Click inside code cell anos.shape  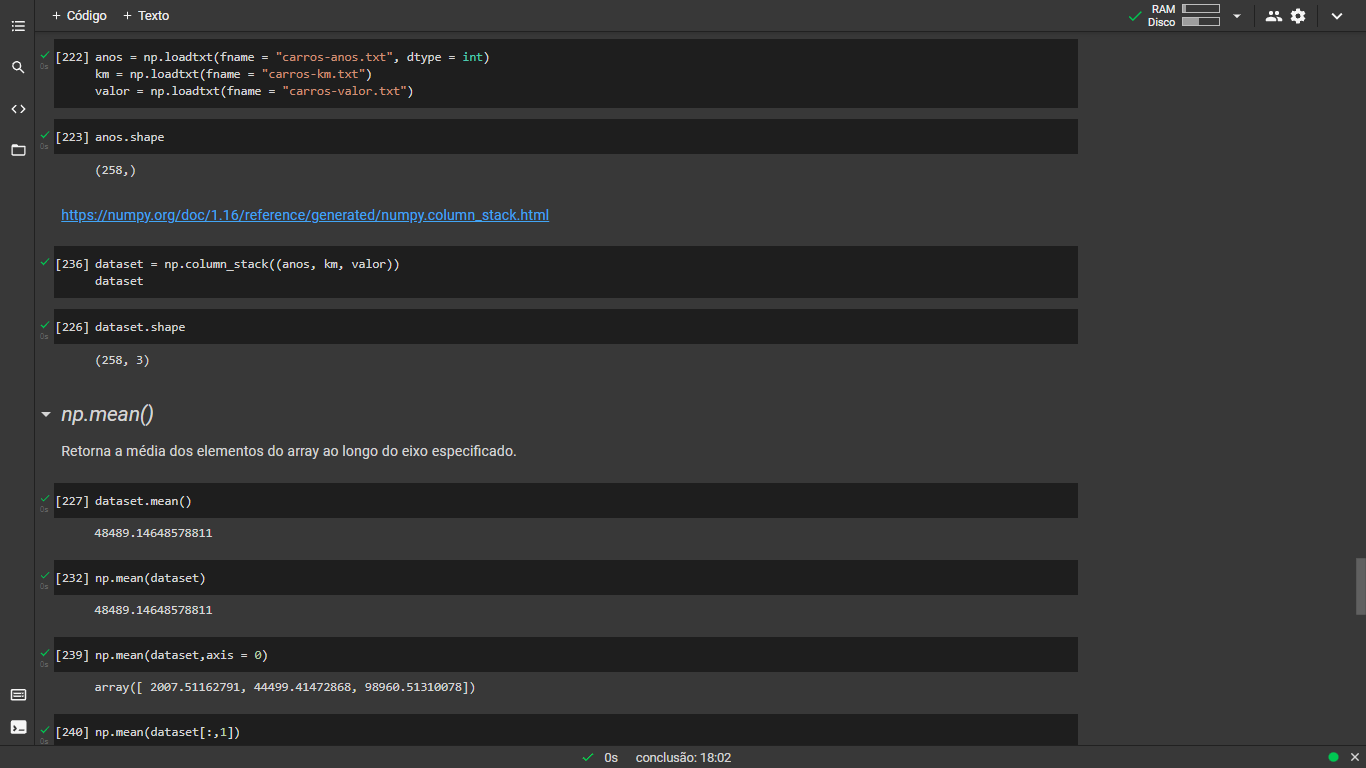click(566, 137)
